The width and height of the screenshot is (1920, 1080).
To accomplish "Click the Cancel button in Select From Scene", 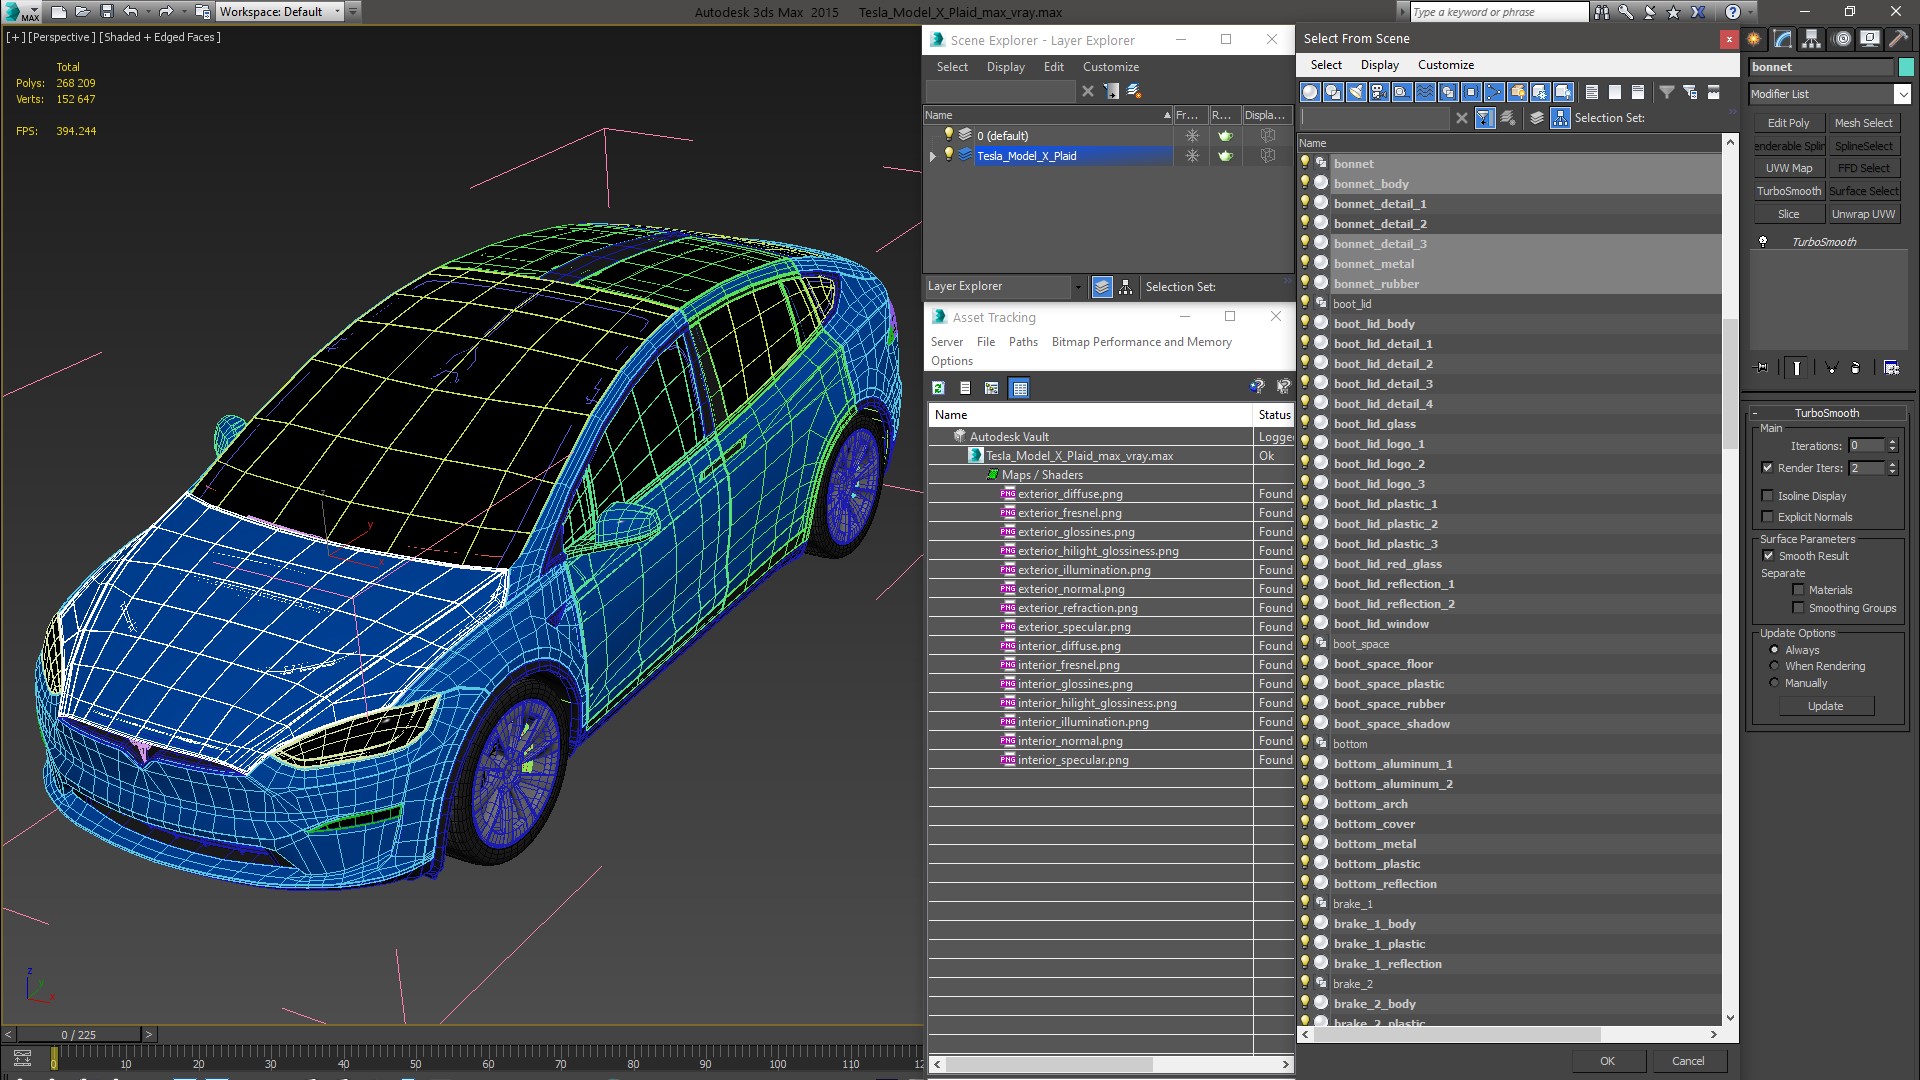I will (x=1688, y=1061).
